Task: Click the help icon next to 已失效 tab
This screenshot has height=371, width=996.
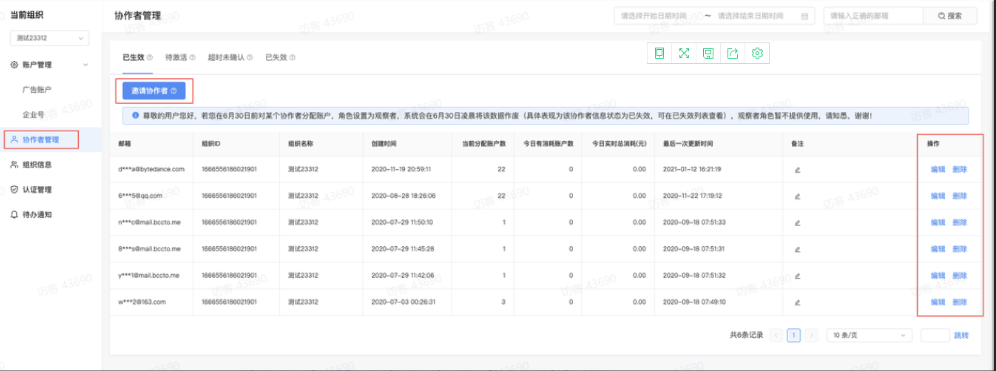Action: coord(292,57)
